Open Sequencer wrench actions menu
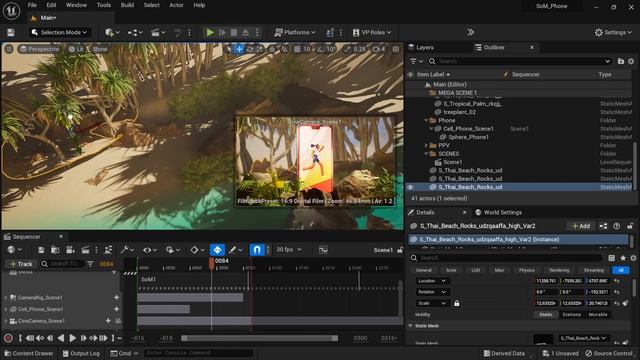This screenshot has height=360, width=640. point(127,249)
